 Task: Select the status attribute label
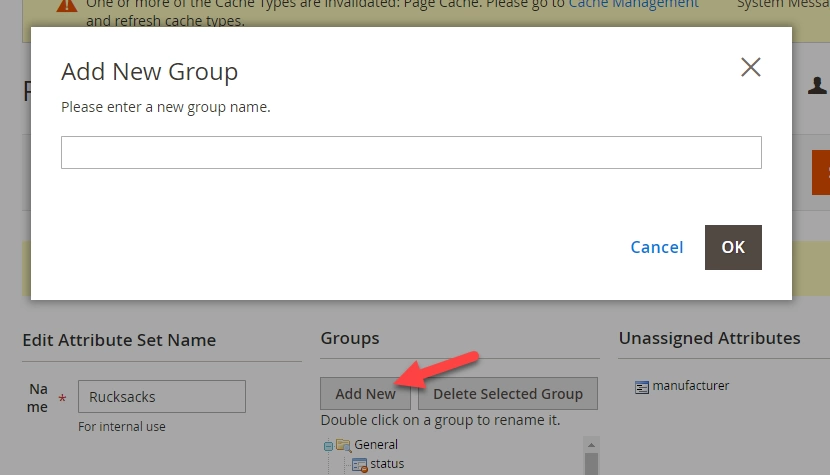pos(387,463)
